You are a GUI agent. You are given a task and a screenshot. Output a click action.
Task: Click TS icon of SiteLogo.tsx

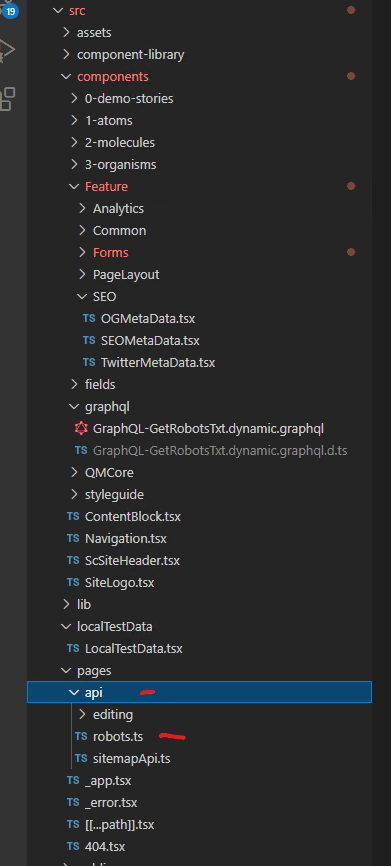click(x=73, y=583)
